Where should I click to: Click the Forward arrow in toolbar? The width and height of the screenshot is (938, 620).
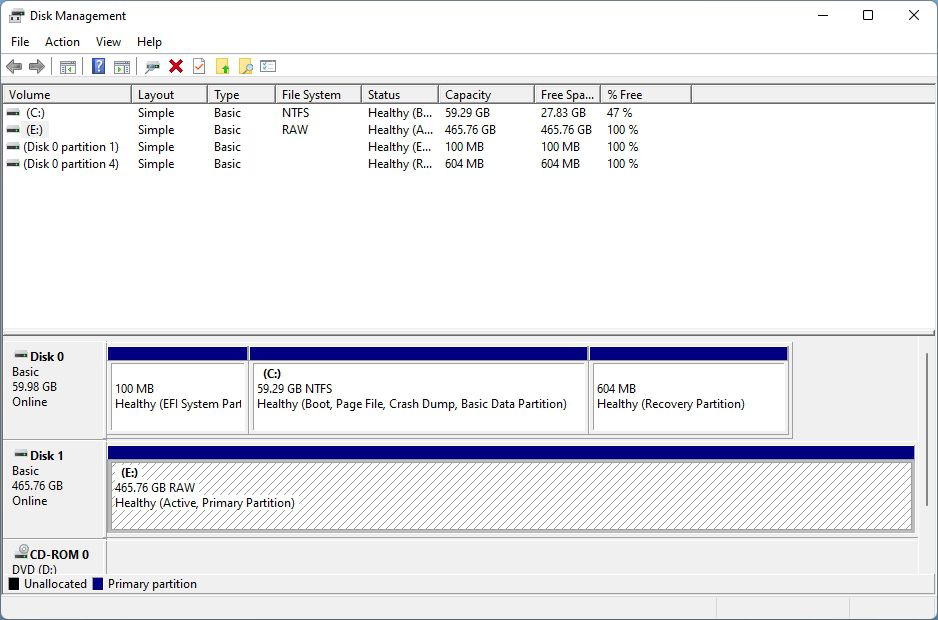37,67
